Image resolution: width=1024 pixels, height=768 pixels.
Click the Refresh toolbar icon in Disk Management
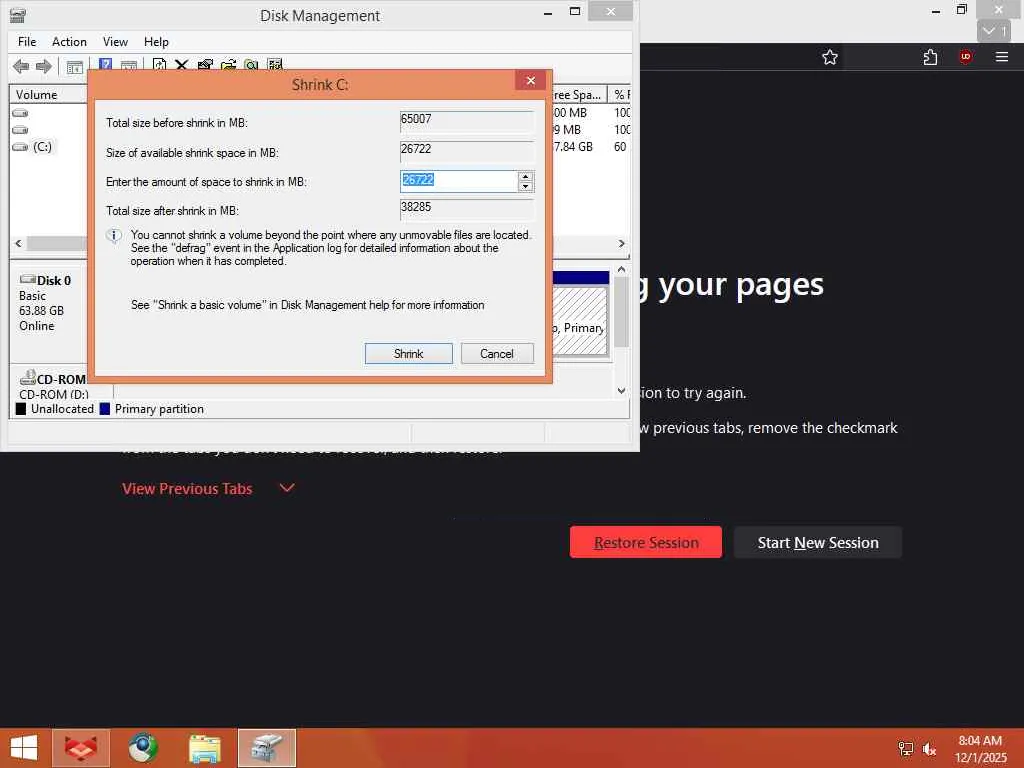pyautogui.click(x=159, y=65)
